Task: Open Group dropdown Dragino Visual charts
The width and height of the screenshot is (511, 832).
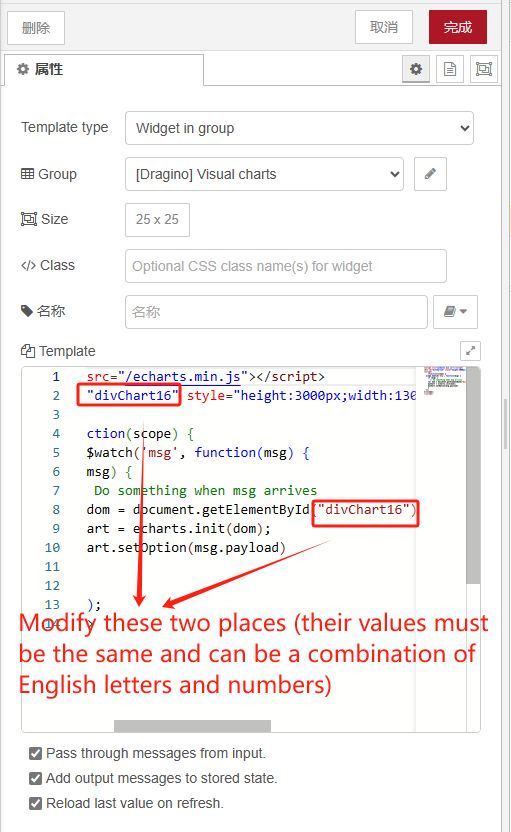Action: [264, 174]
